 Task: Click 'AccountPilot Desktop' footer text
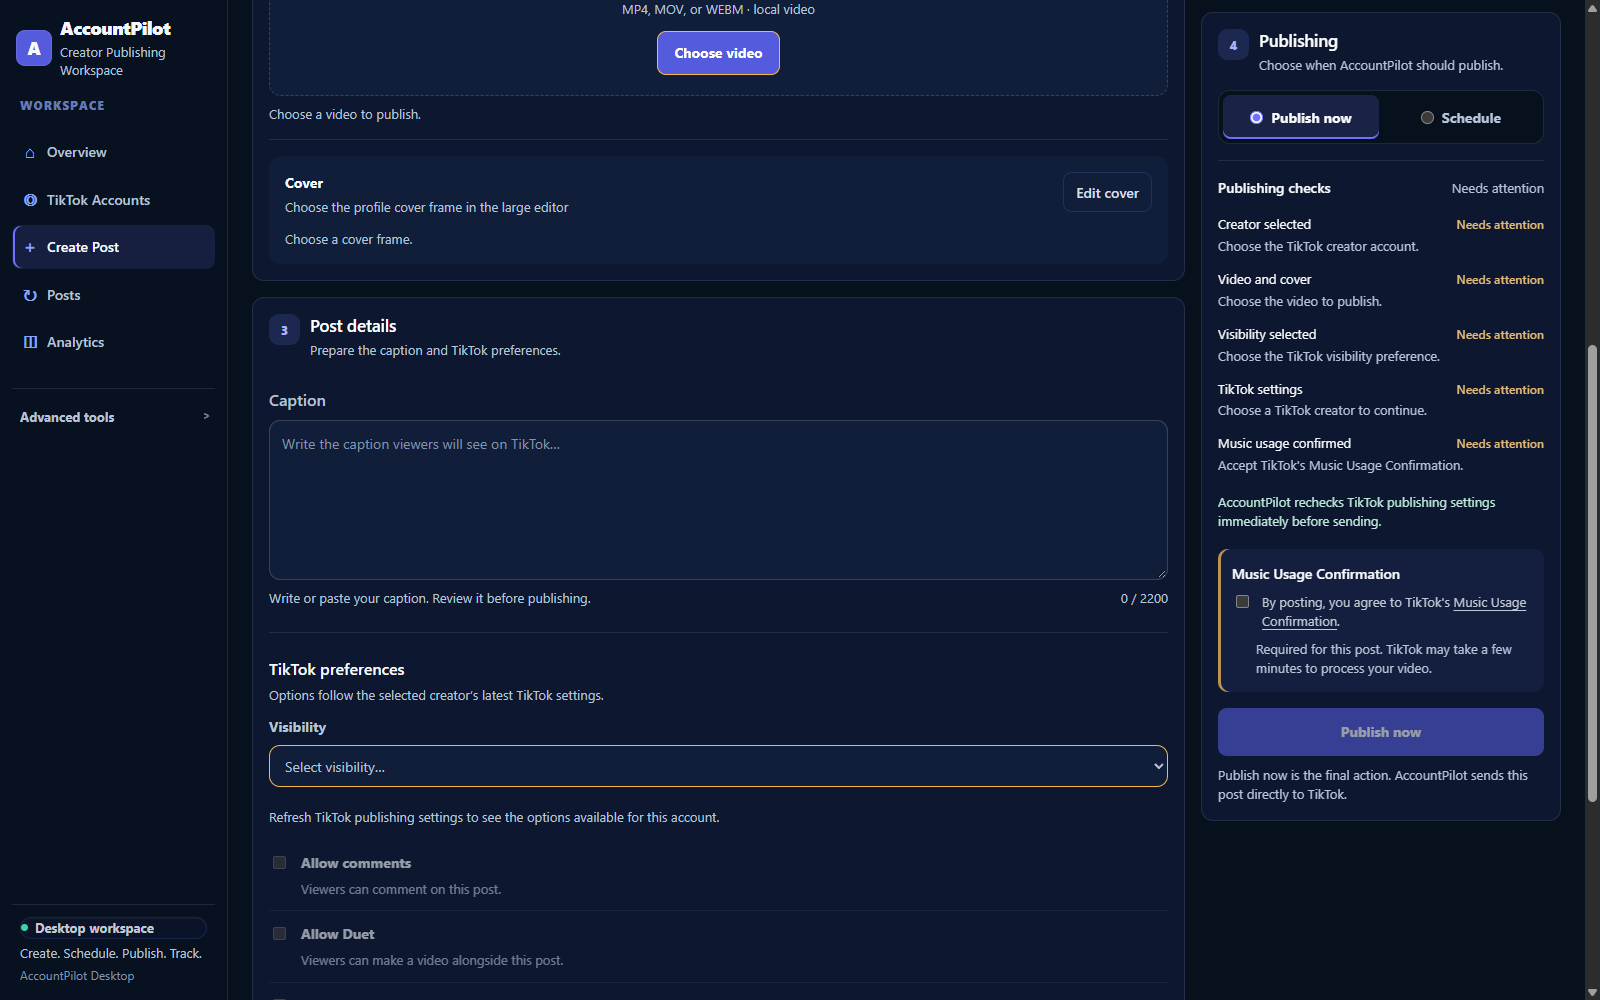pos(77,976)
